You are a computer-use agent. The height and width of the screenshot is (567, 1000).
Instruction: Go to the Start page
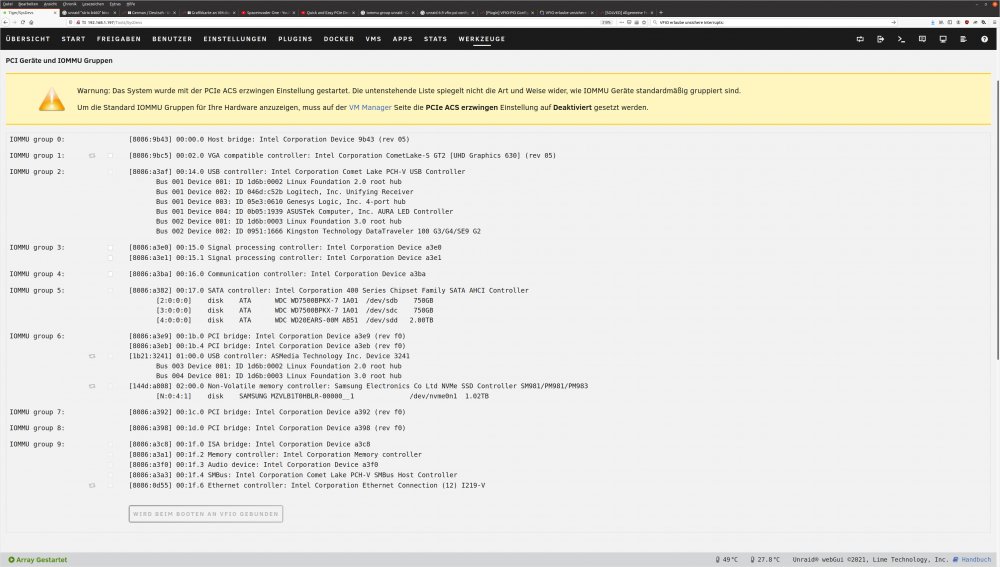coord(73,39)
